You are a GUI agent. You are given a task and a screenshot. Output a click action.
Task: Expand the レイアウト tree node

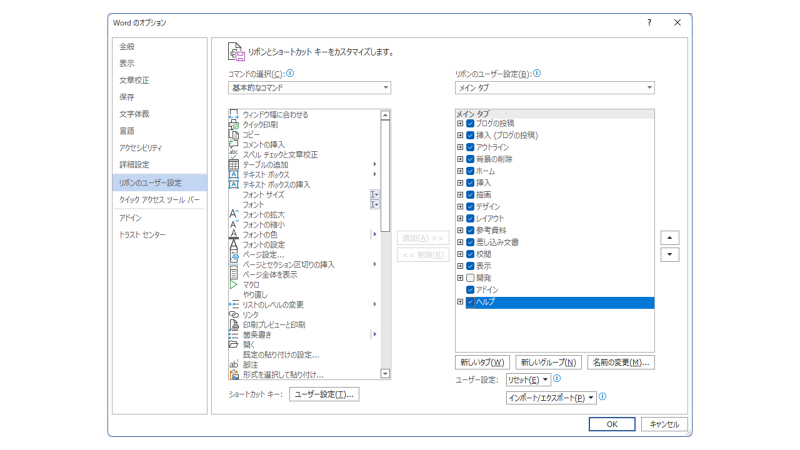click(x=460, y=218)
